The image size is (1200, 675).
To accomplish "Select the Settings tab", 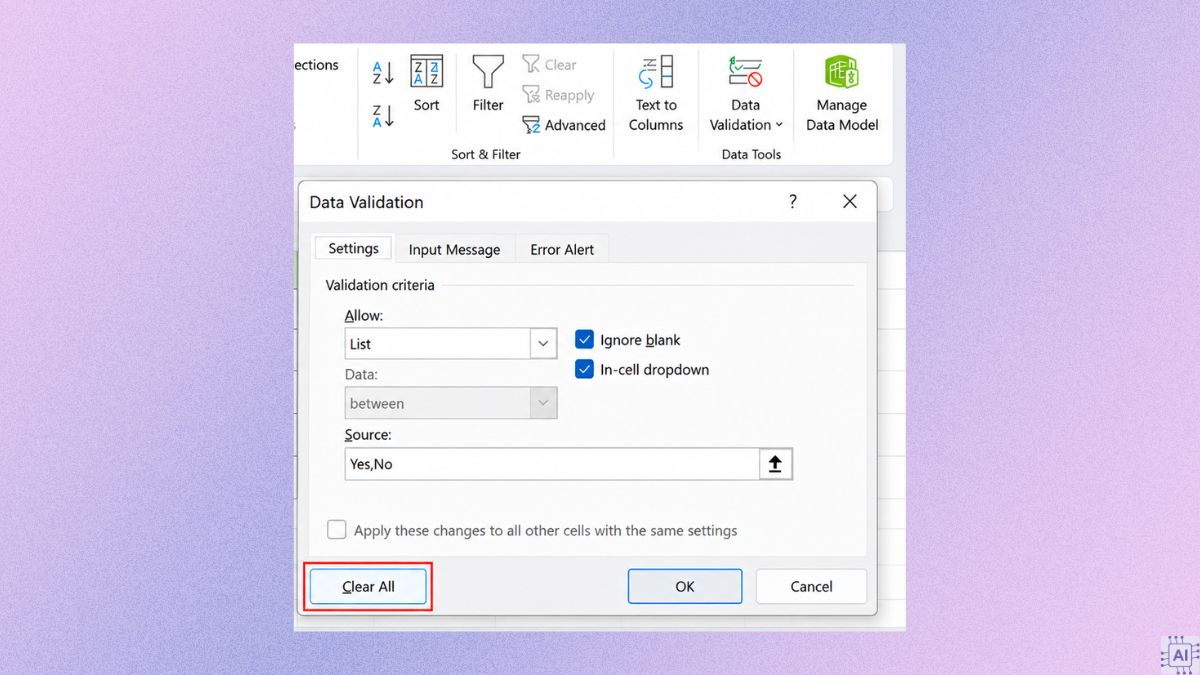I will pos(354,248).
